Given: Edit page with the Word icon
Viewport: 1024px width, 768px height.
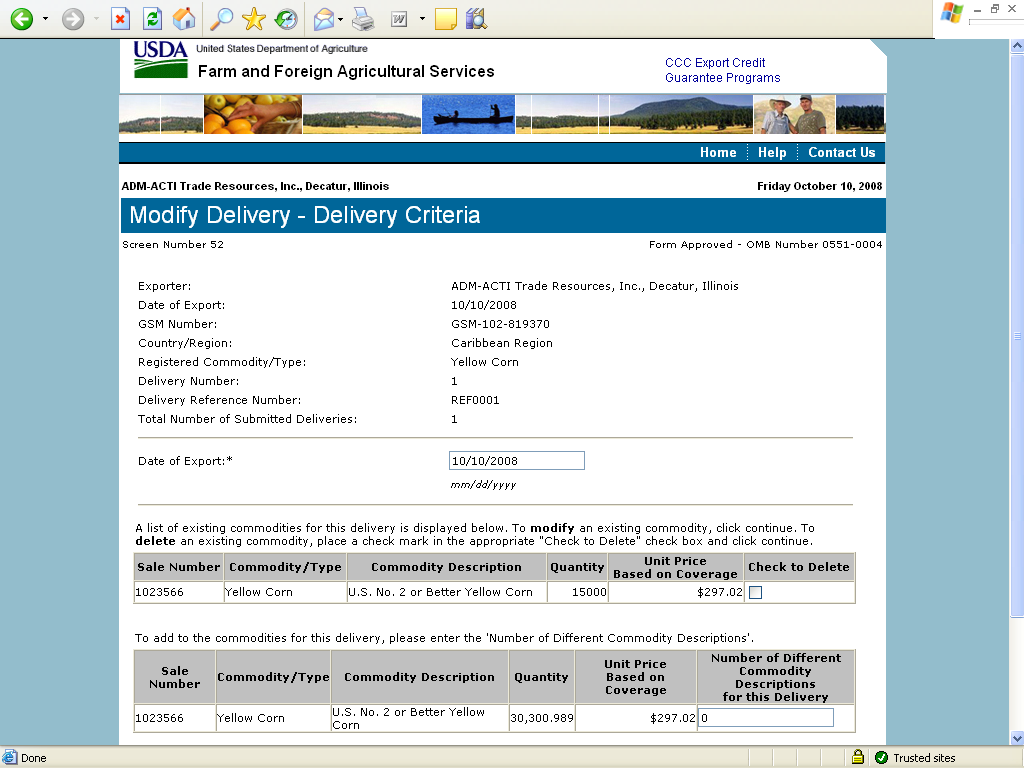Looking at the screenshot, I should pos(399,19).
